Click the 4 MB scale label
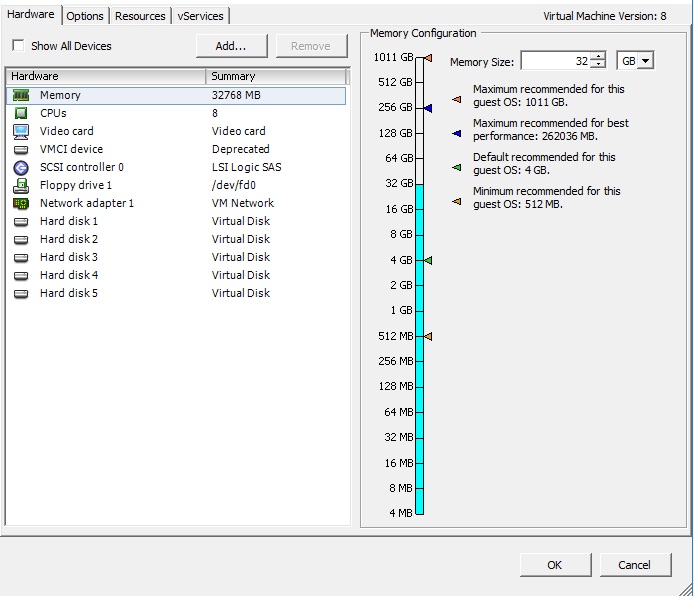Viewport: 694px width, 596px height. pos(401,513)
